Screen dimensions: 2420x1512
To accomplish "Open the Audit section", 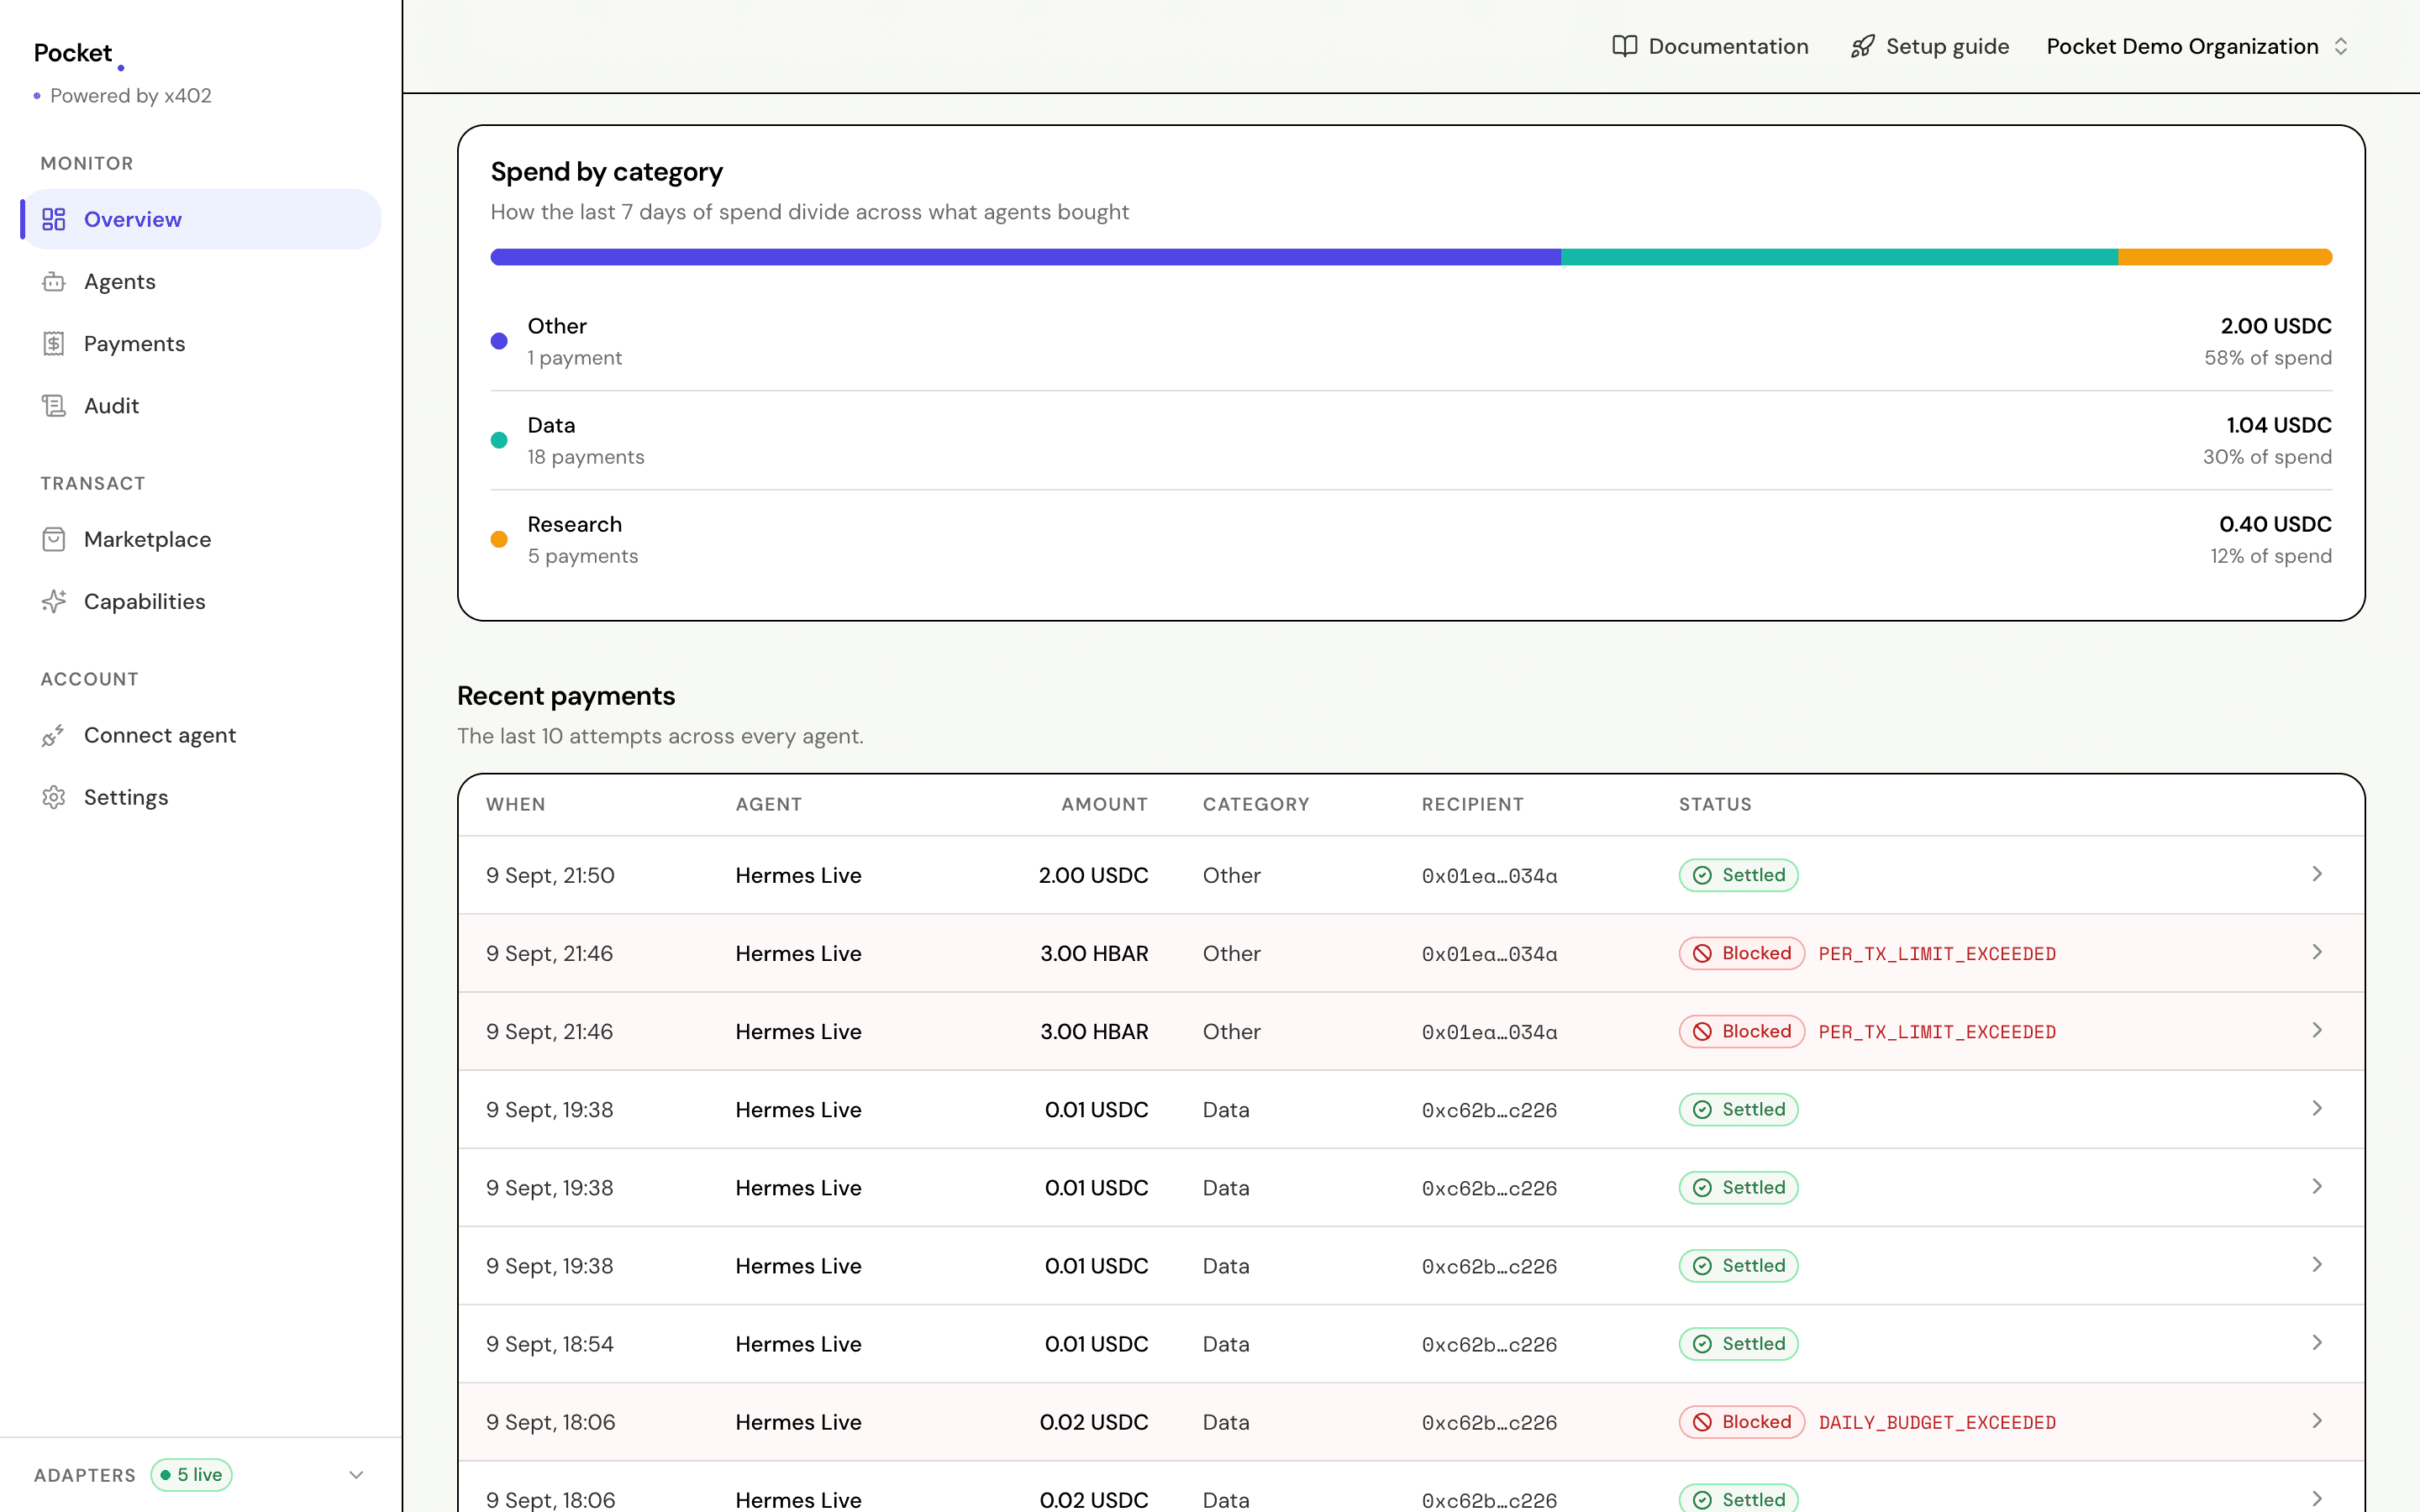I will coord(201,406).
